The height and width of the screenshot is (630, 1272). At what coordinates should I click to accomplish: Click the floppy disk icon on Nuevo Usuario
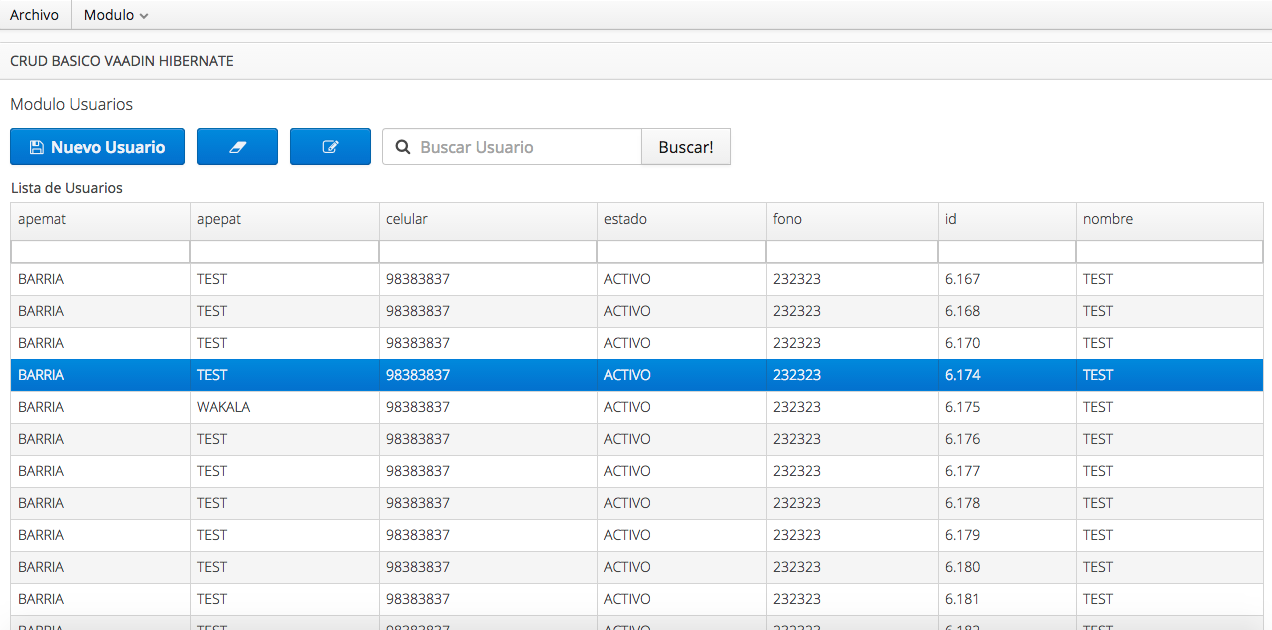[x=37, y=147]
